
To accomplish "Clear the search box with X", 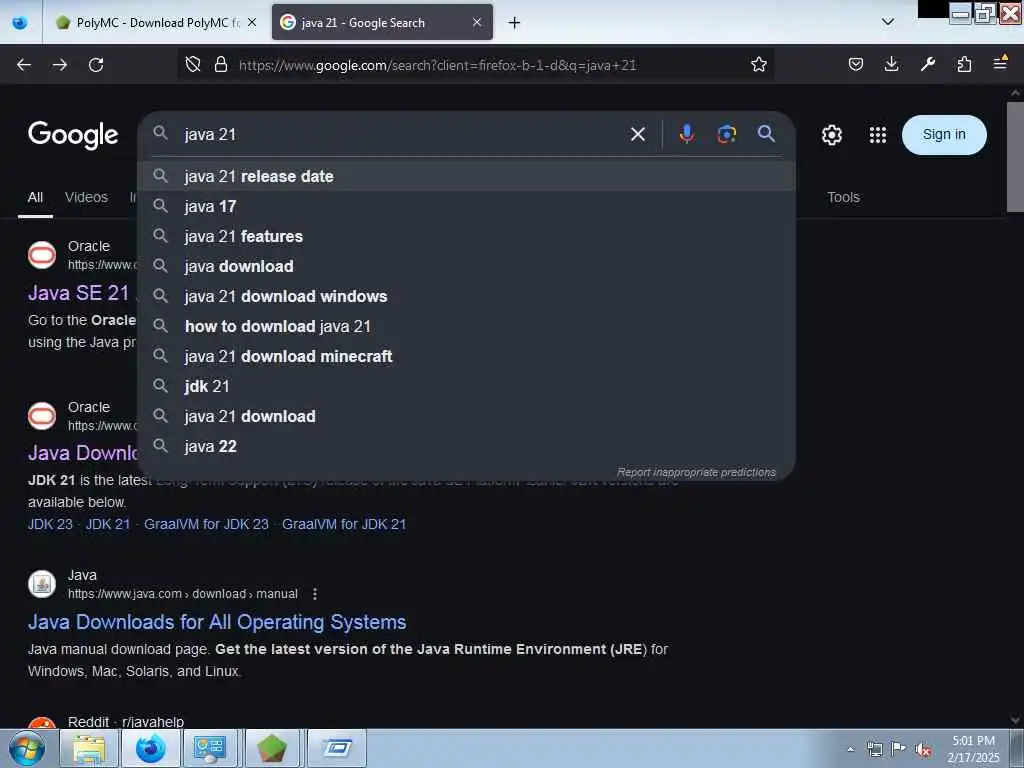I will click(638, 135).
